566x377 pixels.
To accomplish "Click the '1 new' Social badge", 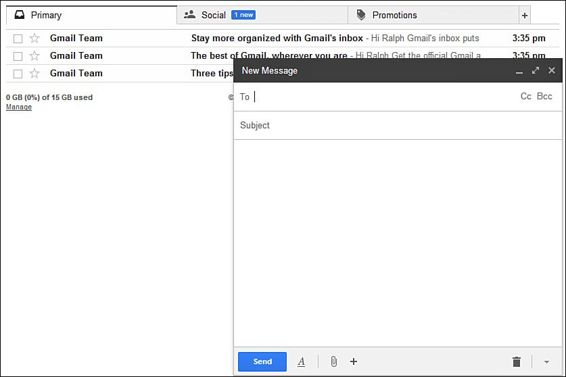I will (244, 15).
